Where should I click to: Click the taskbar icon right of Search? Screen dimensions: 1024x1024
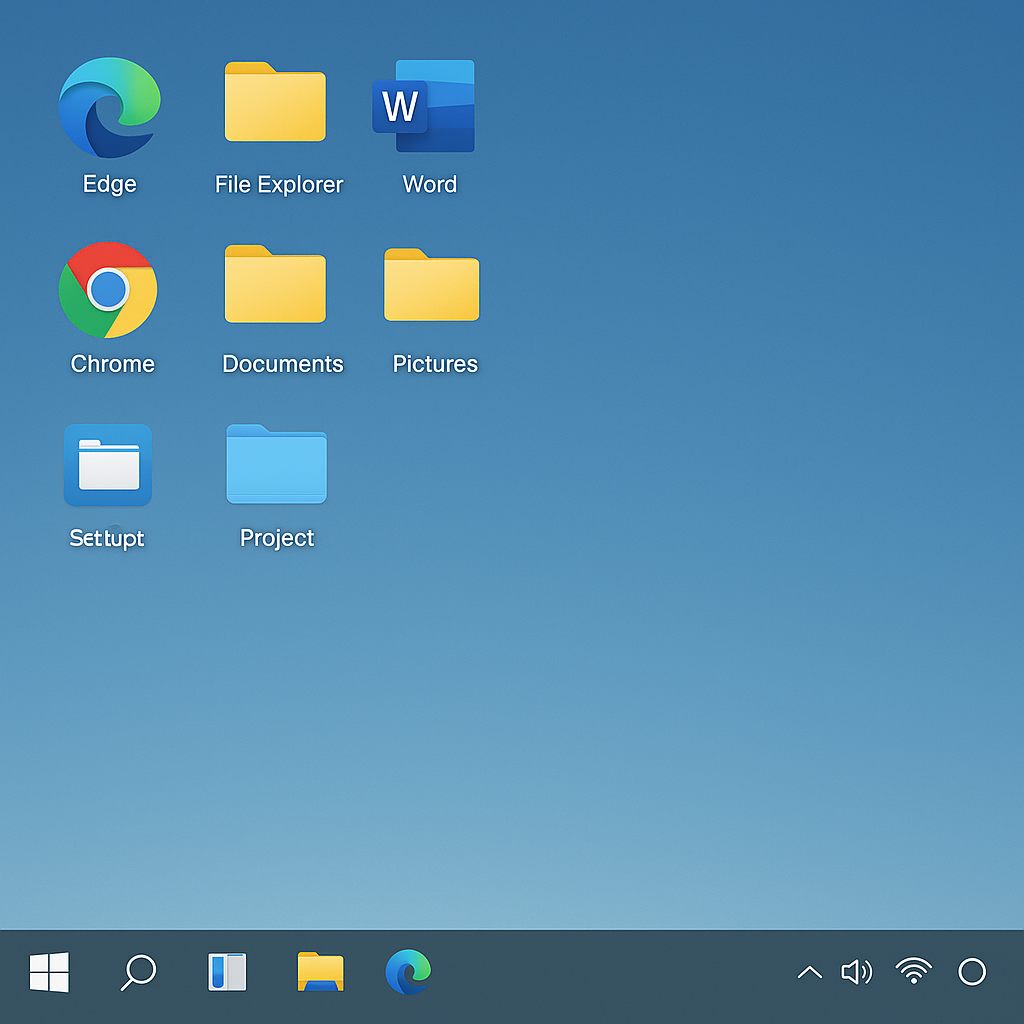tap(227, 972)
